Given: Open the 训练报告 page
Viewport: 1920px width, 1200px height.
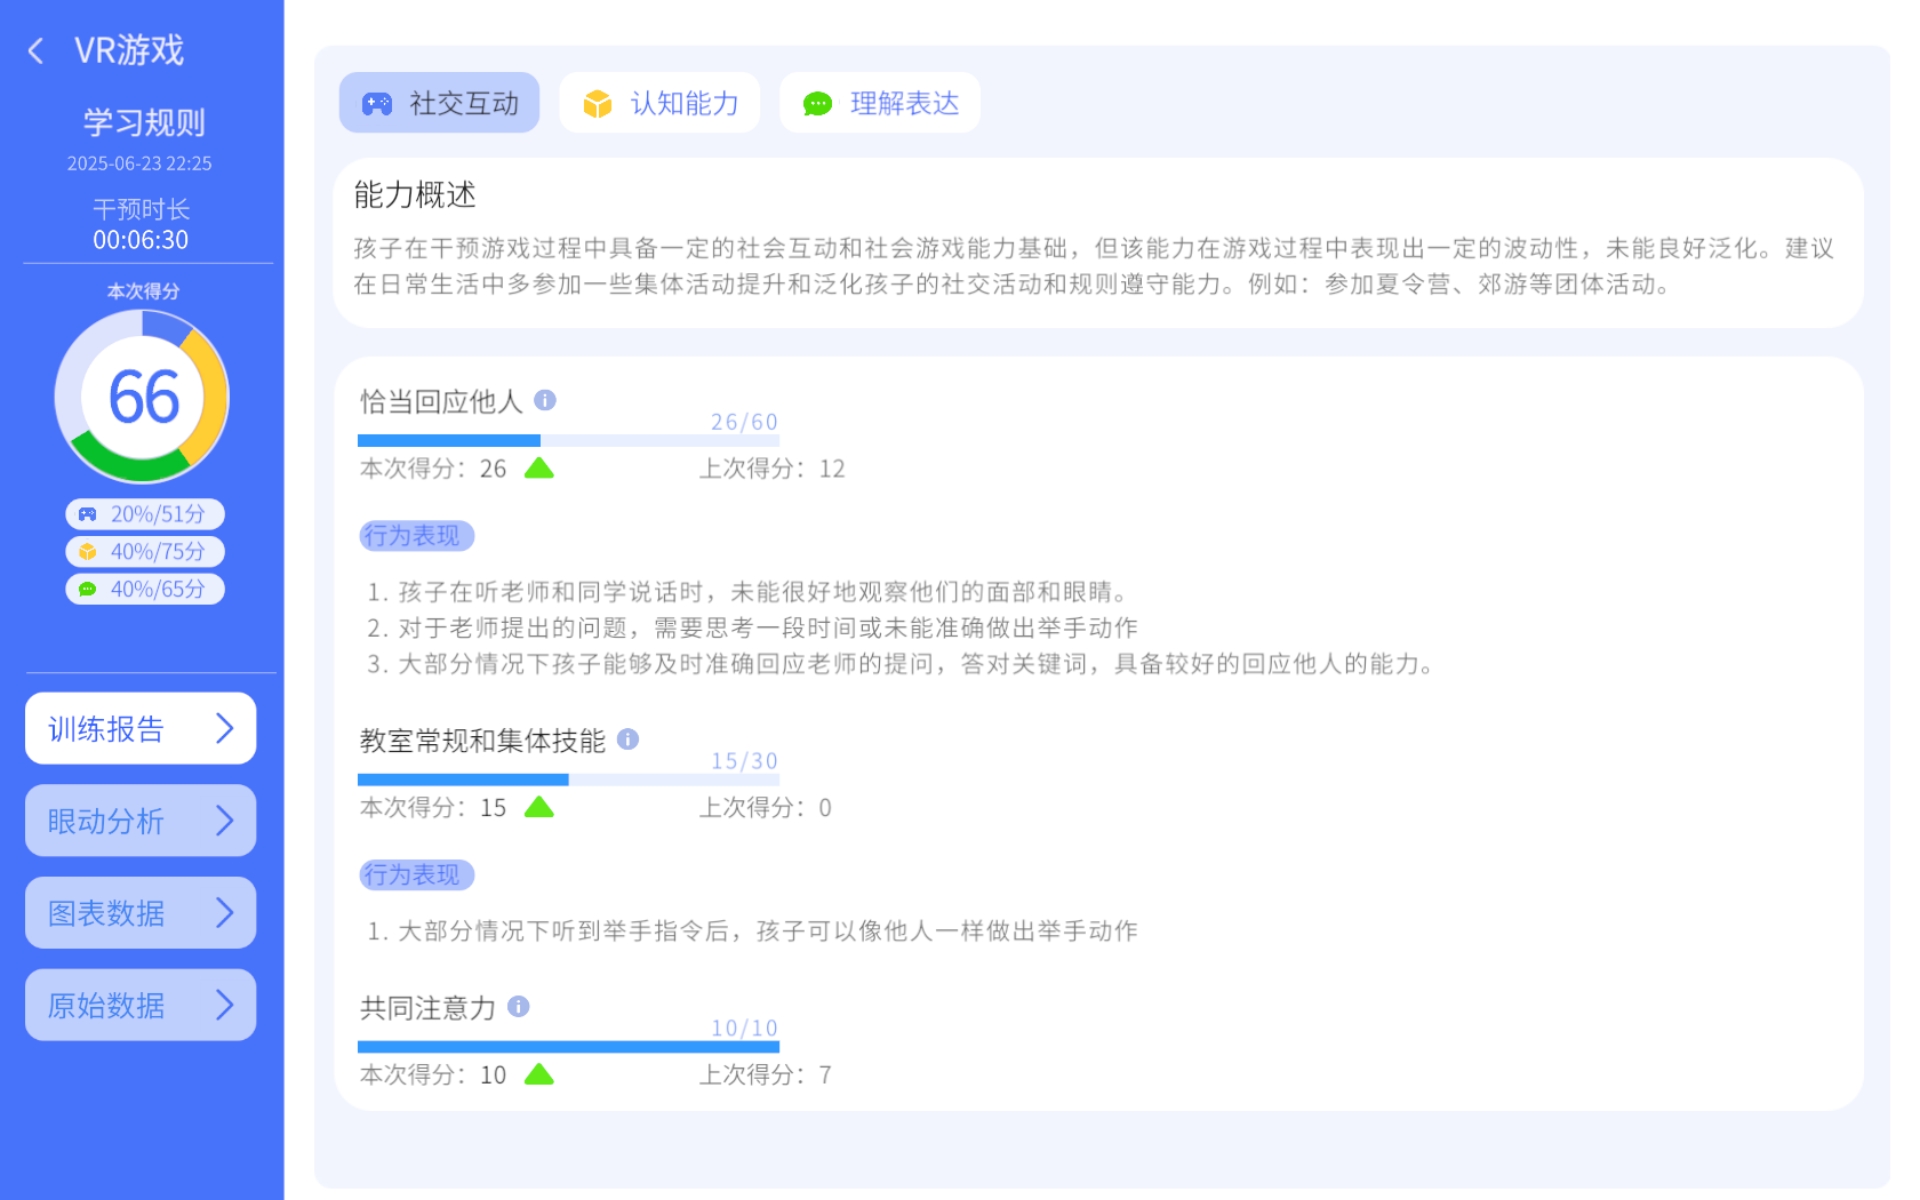Looking at the screenshot, I should (140, 728).
